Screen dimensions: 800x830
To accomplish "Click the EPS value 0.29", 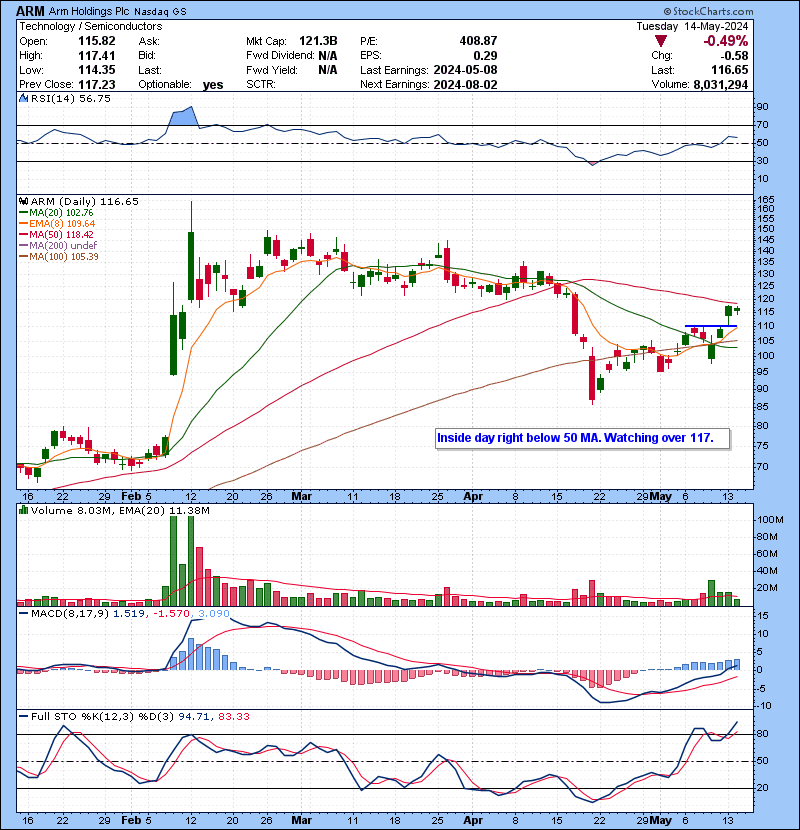I will click(485, 56).
